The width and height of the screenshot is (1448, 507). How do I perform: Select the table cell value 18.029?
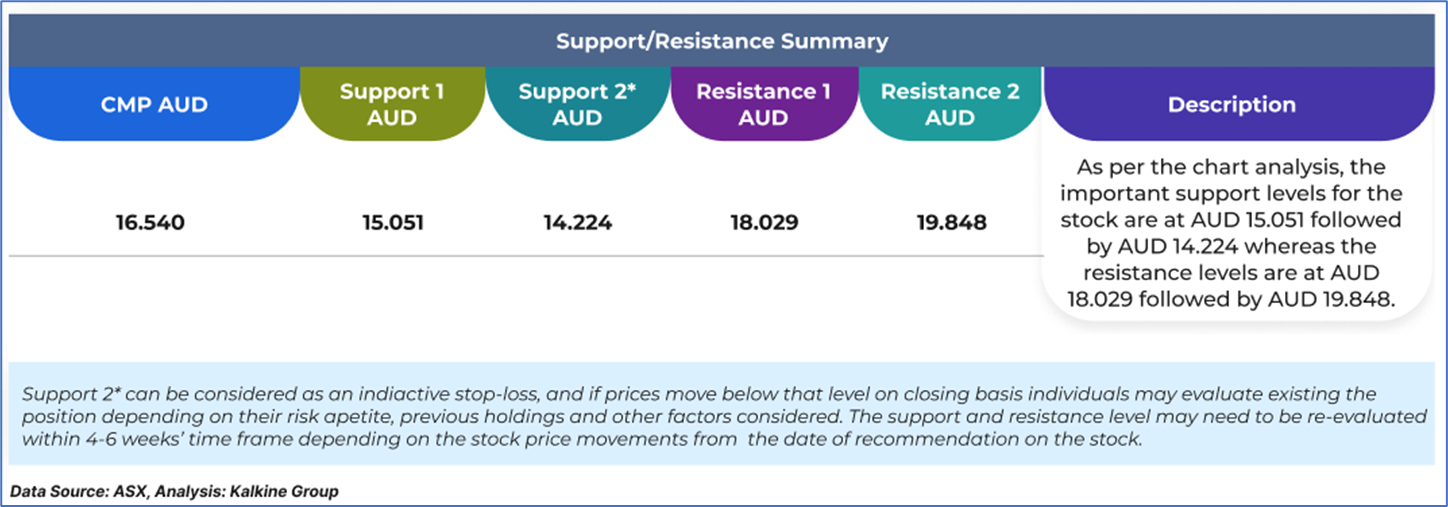(763, 222)
